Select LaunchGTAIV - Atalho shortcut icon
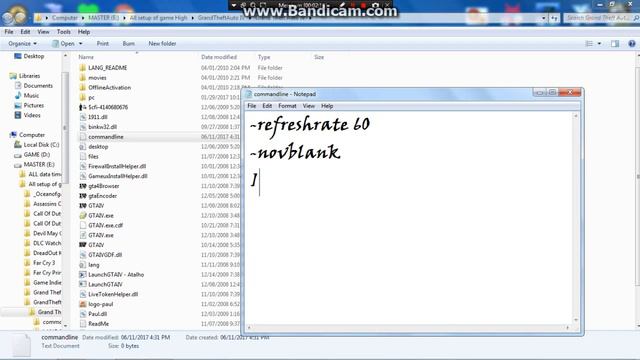Image resolution: width=640 pixels, height=360 pixels. coord(82,274)
